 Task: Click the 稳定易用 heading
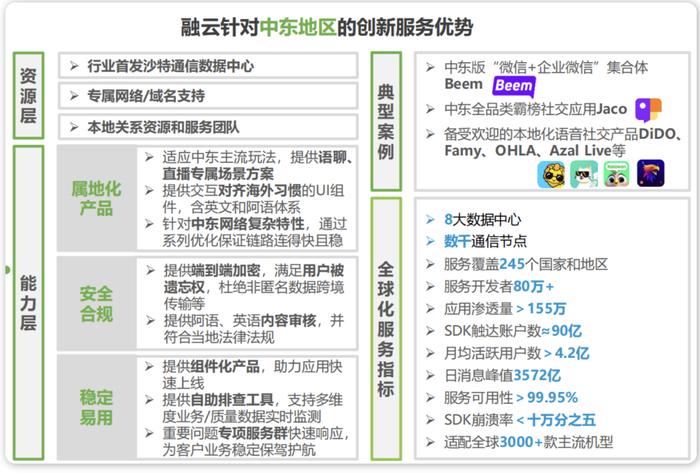coord(96,407)
